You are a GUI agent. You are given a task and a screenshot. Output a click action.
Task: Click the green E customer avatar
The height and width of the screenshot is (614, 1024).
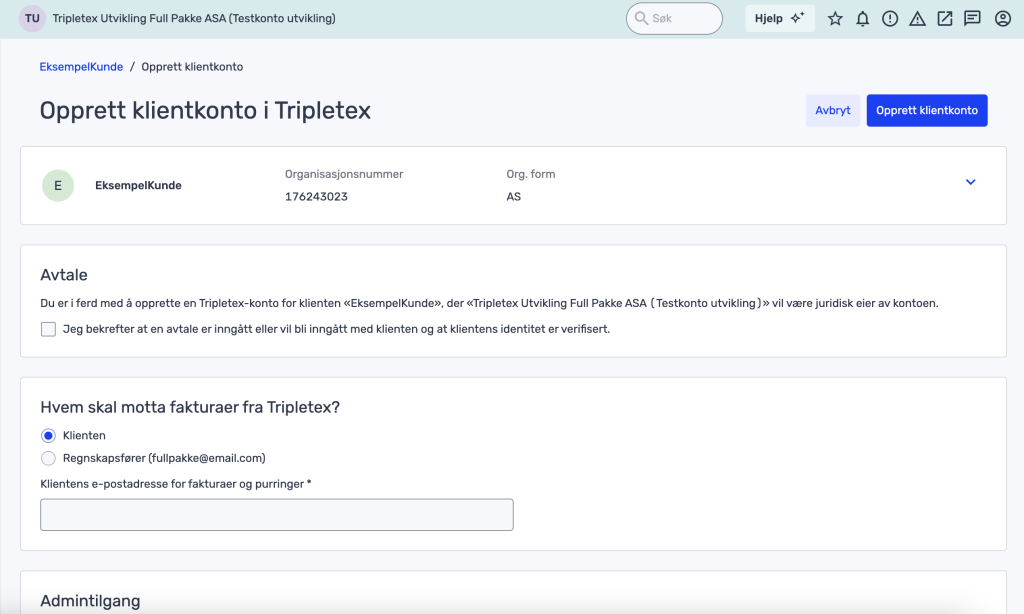[58, 185]
